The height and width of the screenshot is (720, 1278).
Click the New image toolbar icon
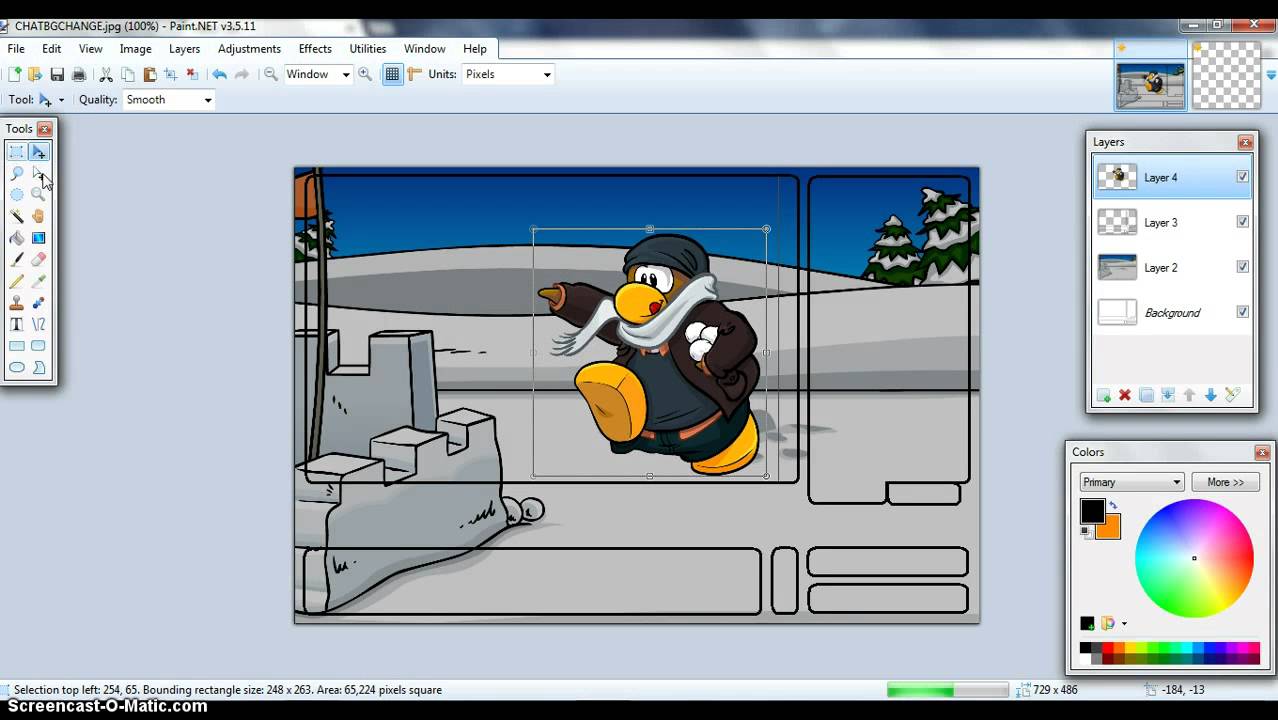pyautogui.click(x=14, y=74)
